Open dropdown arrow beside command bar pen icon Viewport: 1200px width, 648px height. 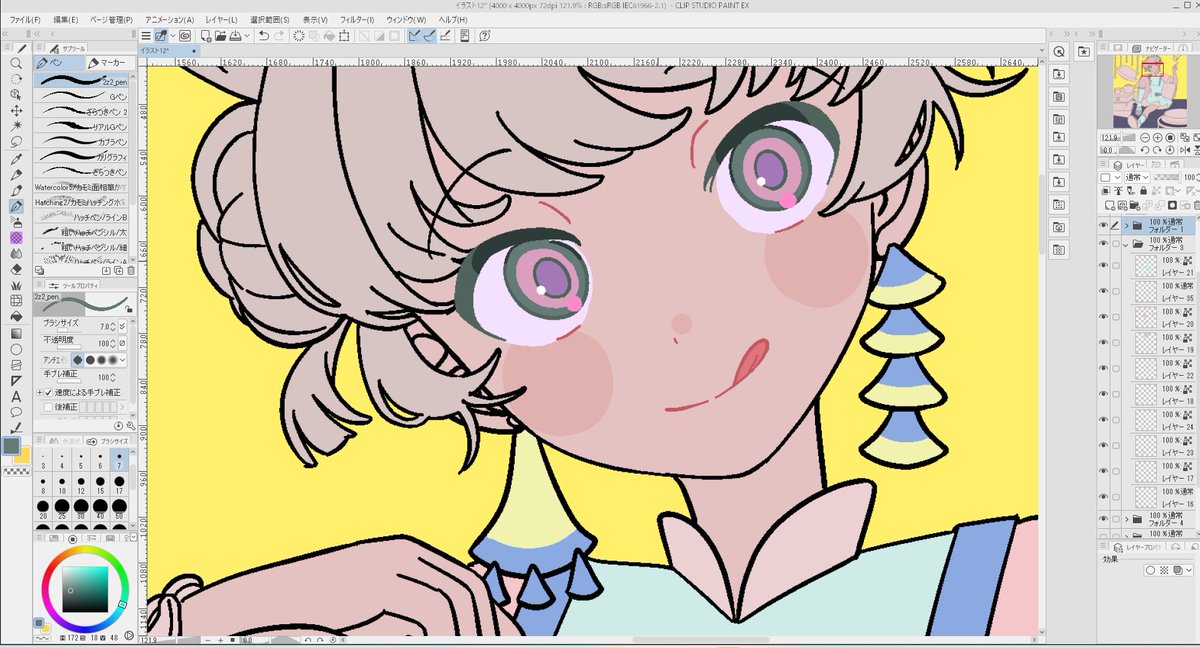point(172,35)
